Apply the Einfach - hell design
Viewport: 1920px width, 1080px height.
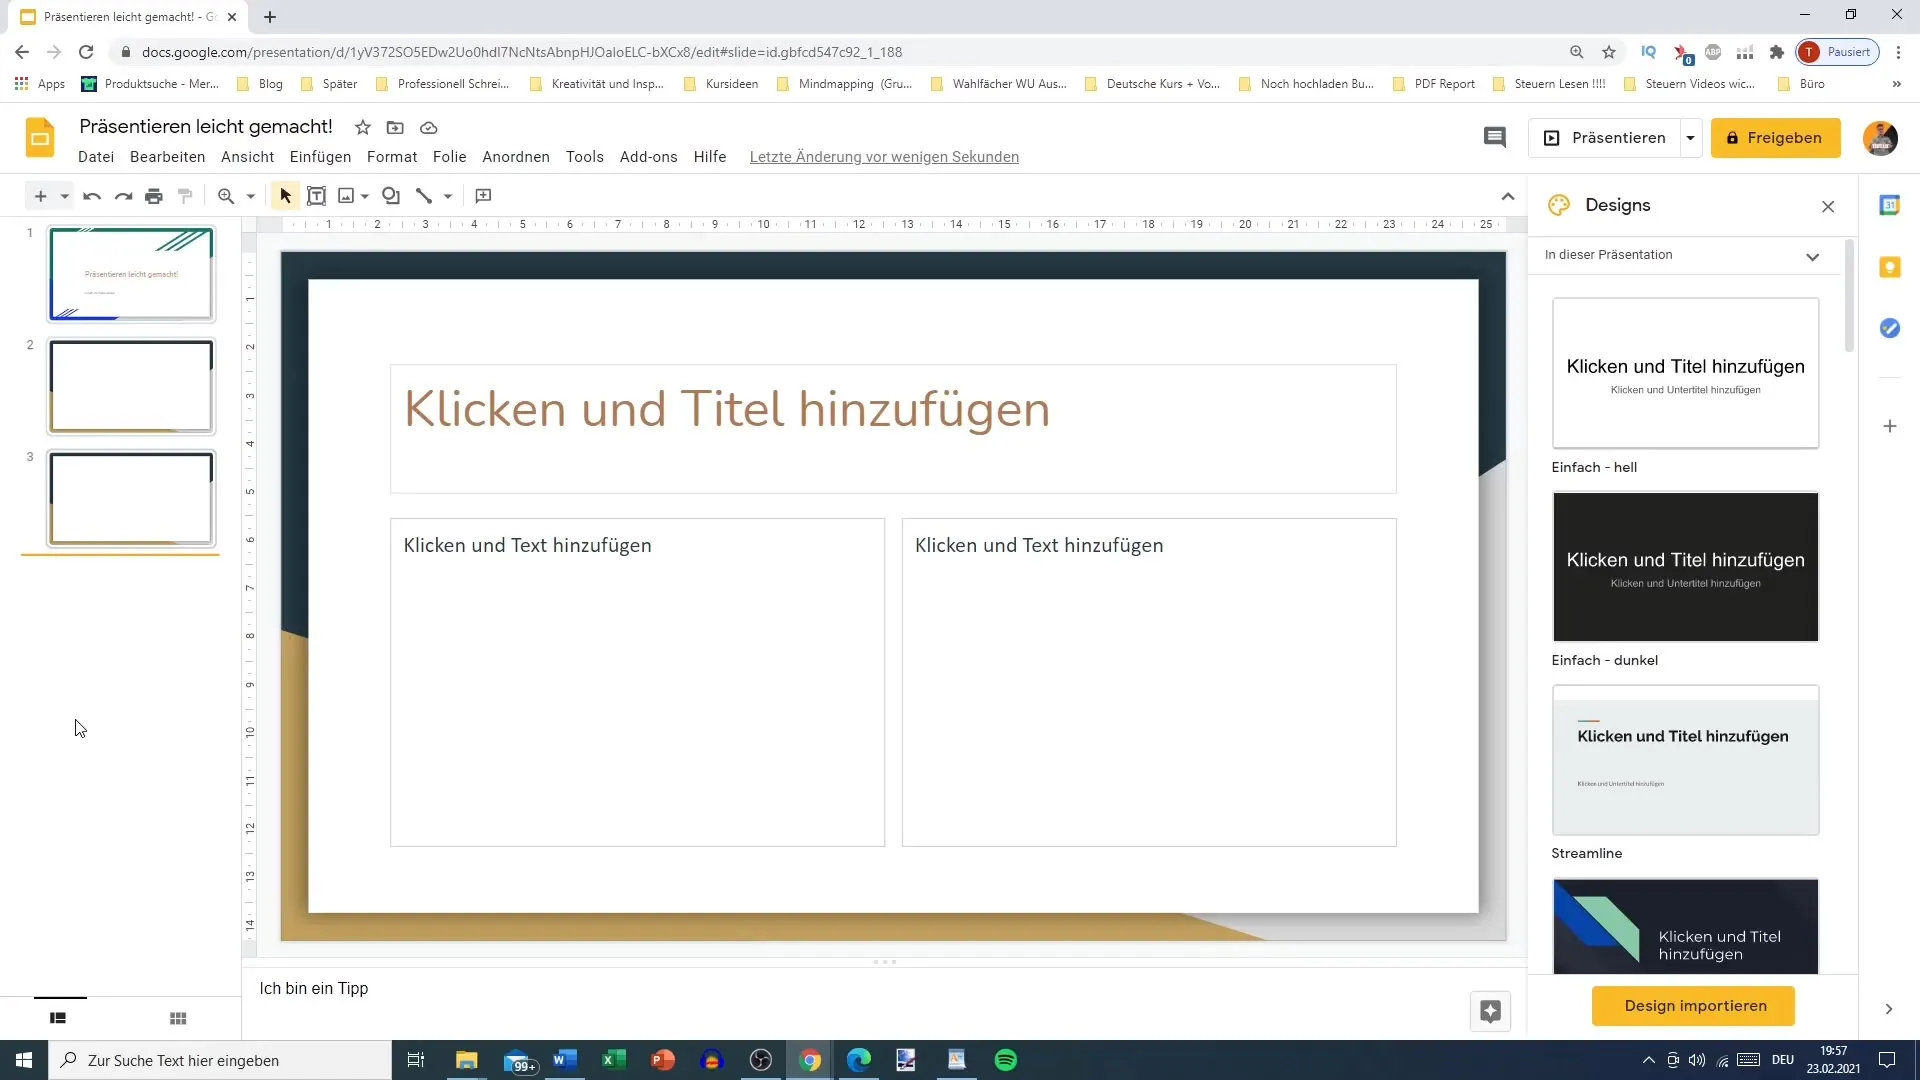[x=1685, y=372]
